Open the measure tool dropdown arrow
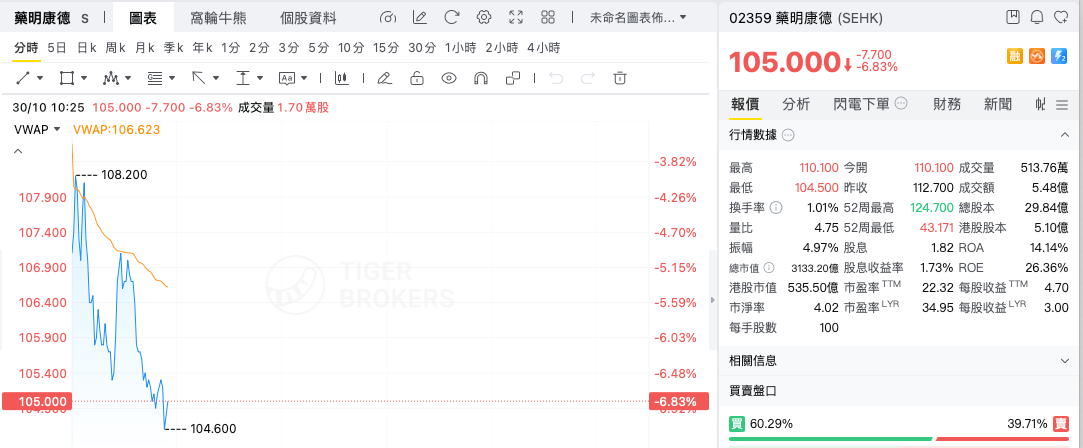Screen dimensions: 1083x448 [260, 78]
